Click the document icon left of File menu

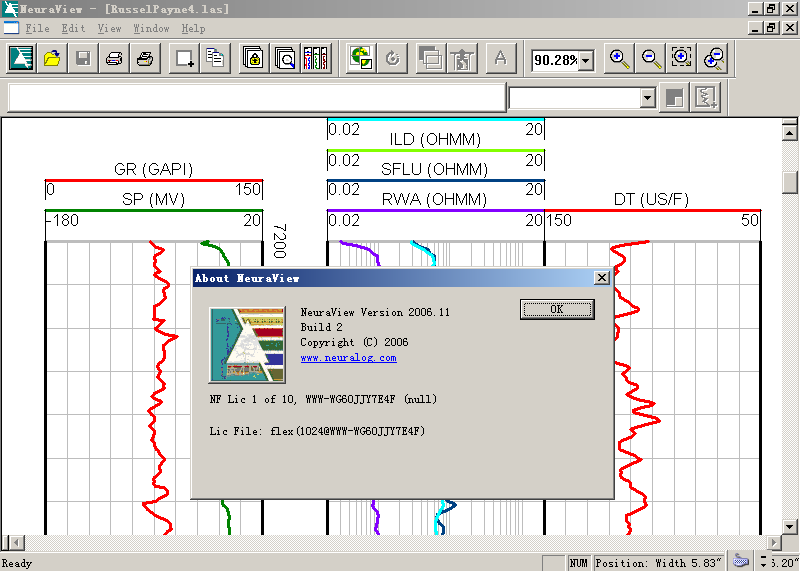(x=11, y=28)
